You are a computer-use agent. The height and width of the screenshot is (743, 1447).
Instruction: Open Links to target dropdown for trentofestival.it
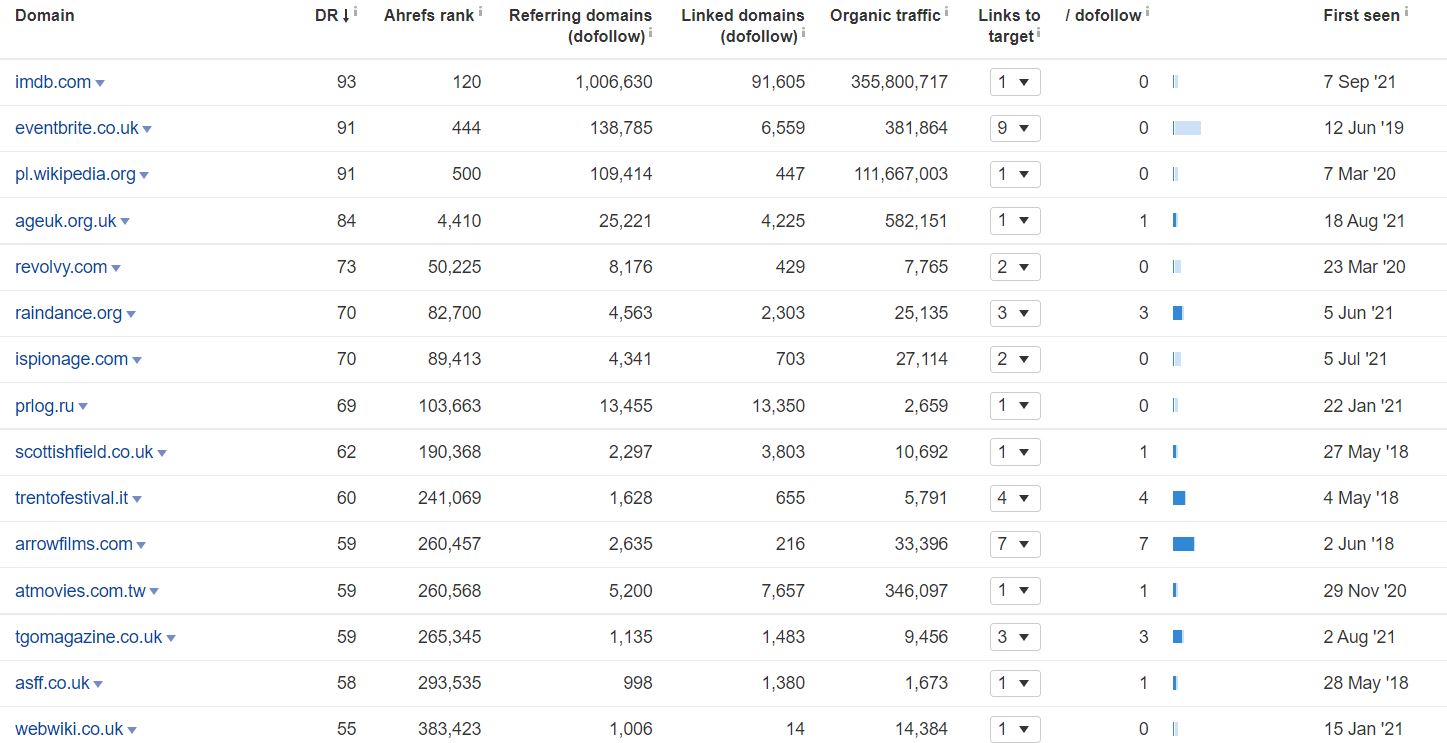click(1015, 498)
